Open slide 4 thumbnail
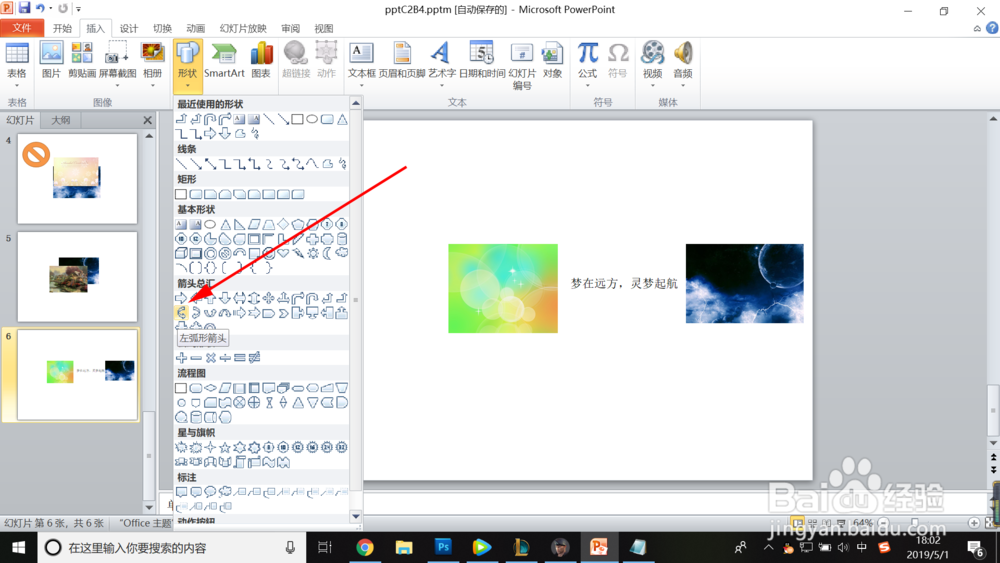 pyautogui.click(x=77, y=179)
